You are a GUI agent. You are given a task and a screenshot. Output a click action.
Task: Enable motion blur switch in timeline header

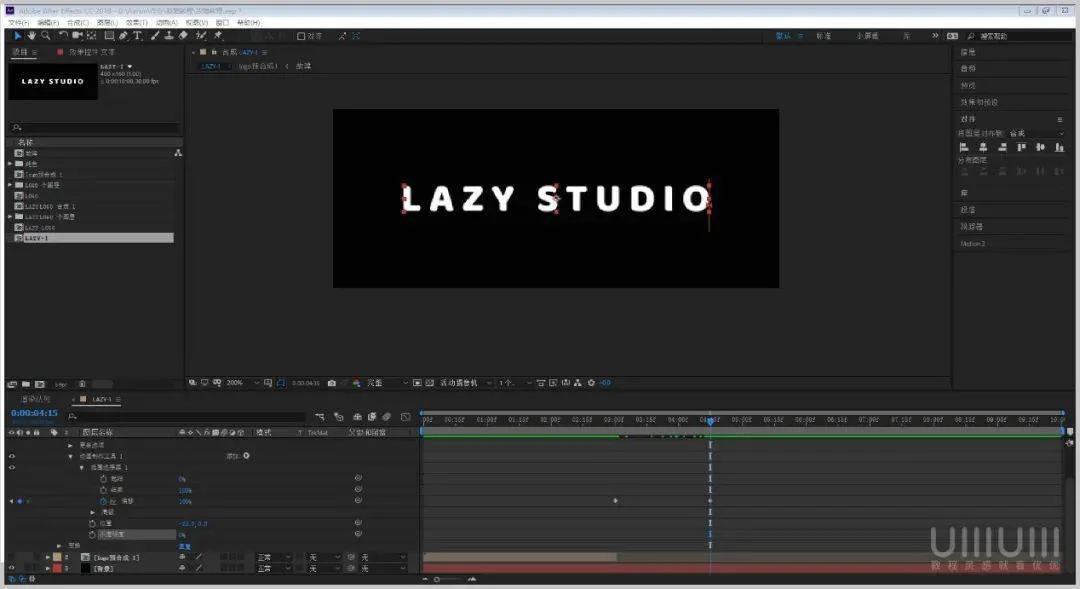click(387, 417)
